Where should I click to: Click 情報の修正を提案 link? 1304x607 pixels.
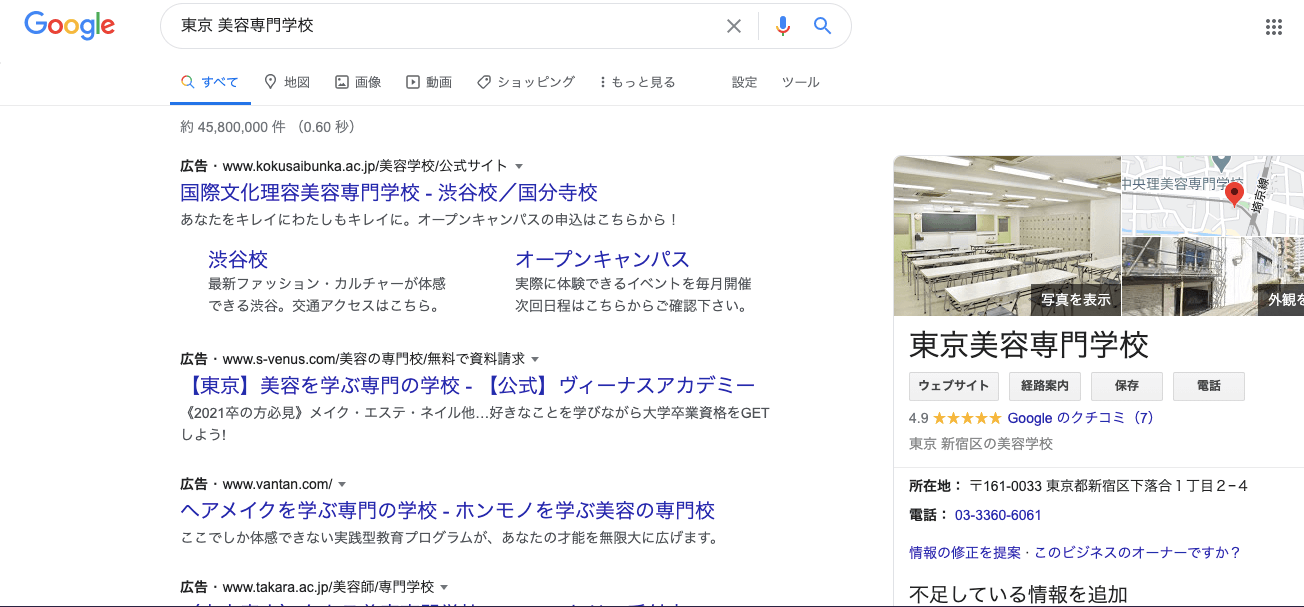coord(965,552)
